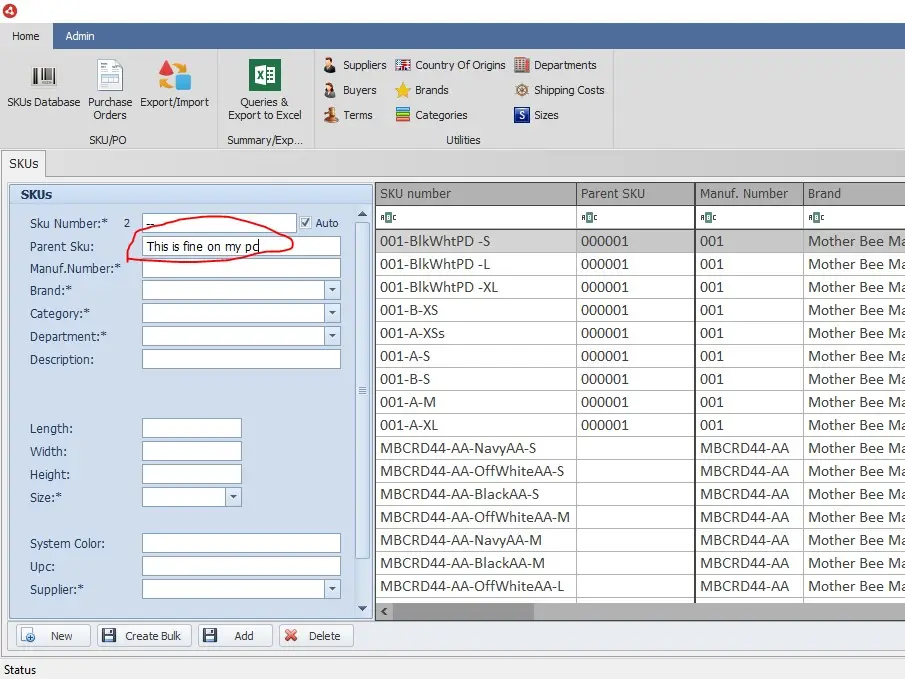Select the row MBCRD44-AA-OffWhiteAA-L
The height and width of the screenshot is (679, 905).
pos(641,586)
